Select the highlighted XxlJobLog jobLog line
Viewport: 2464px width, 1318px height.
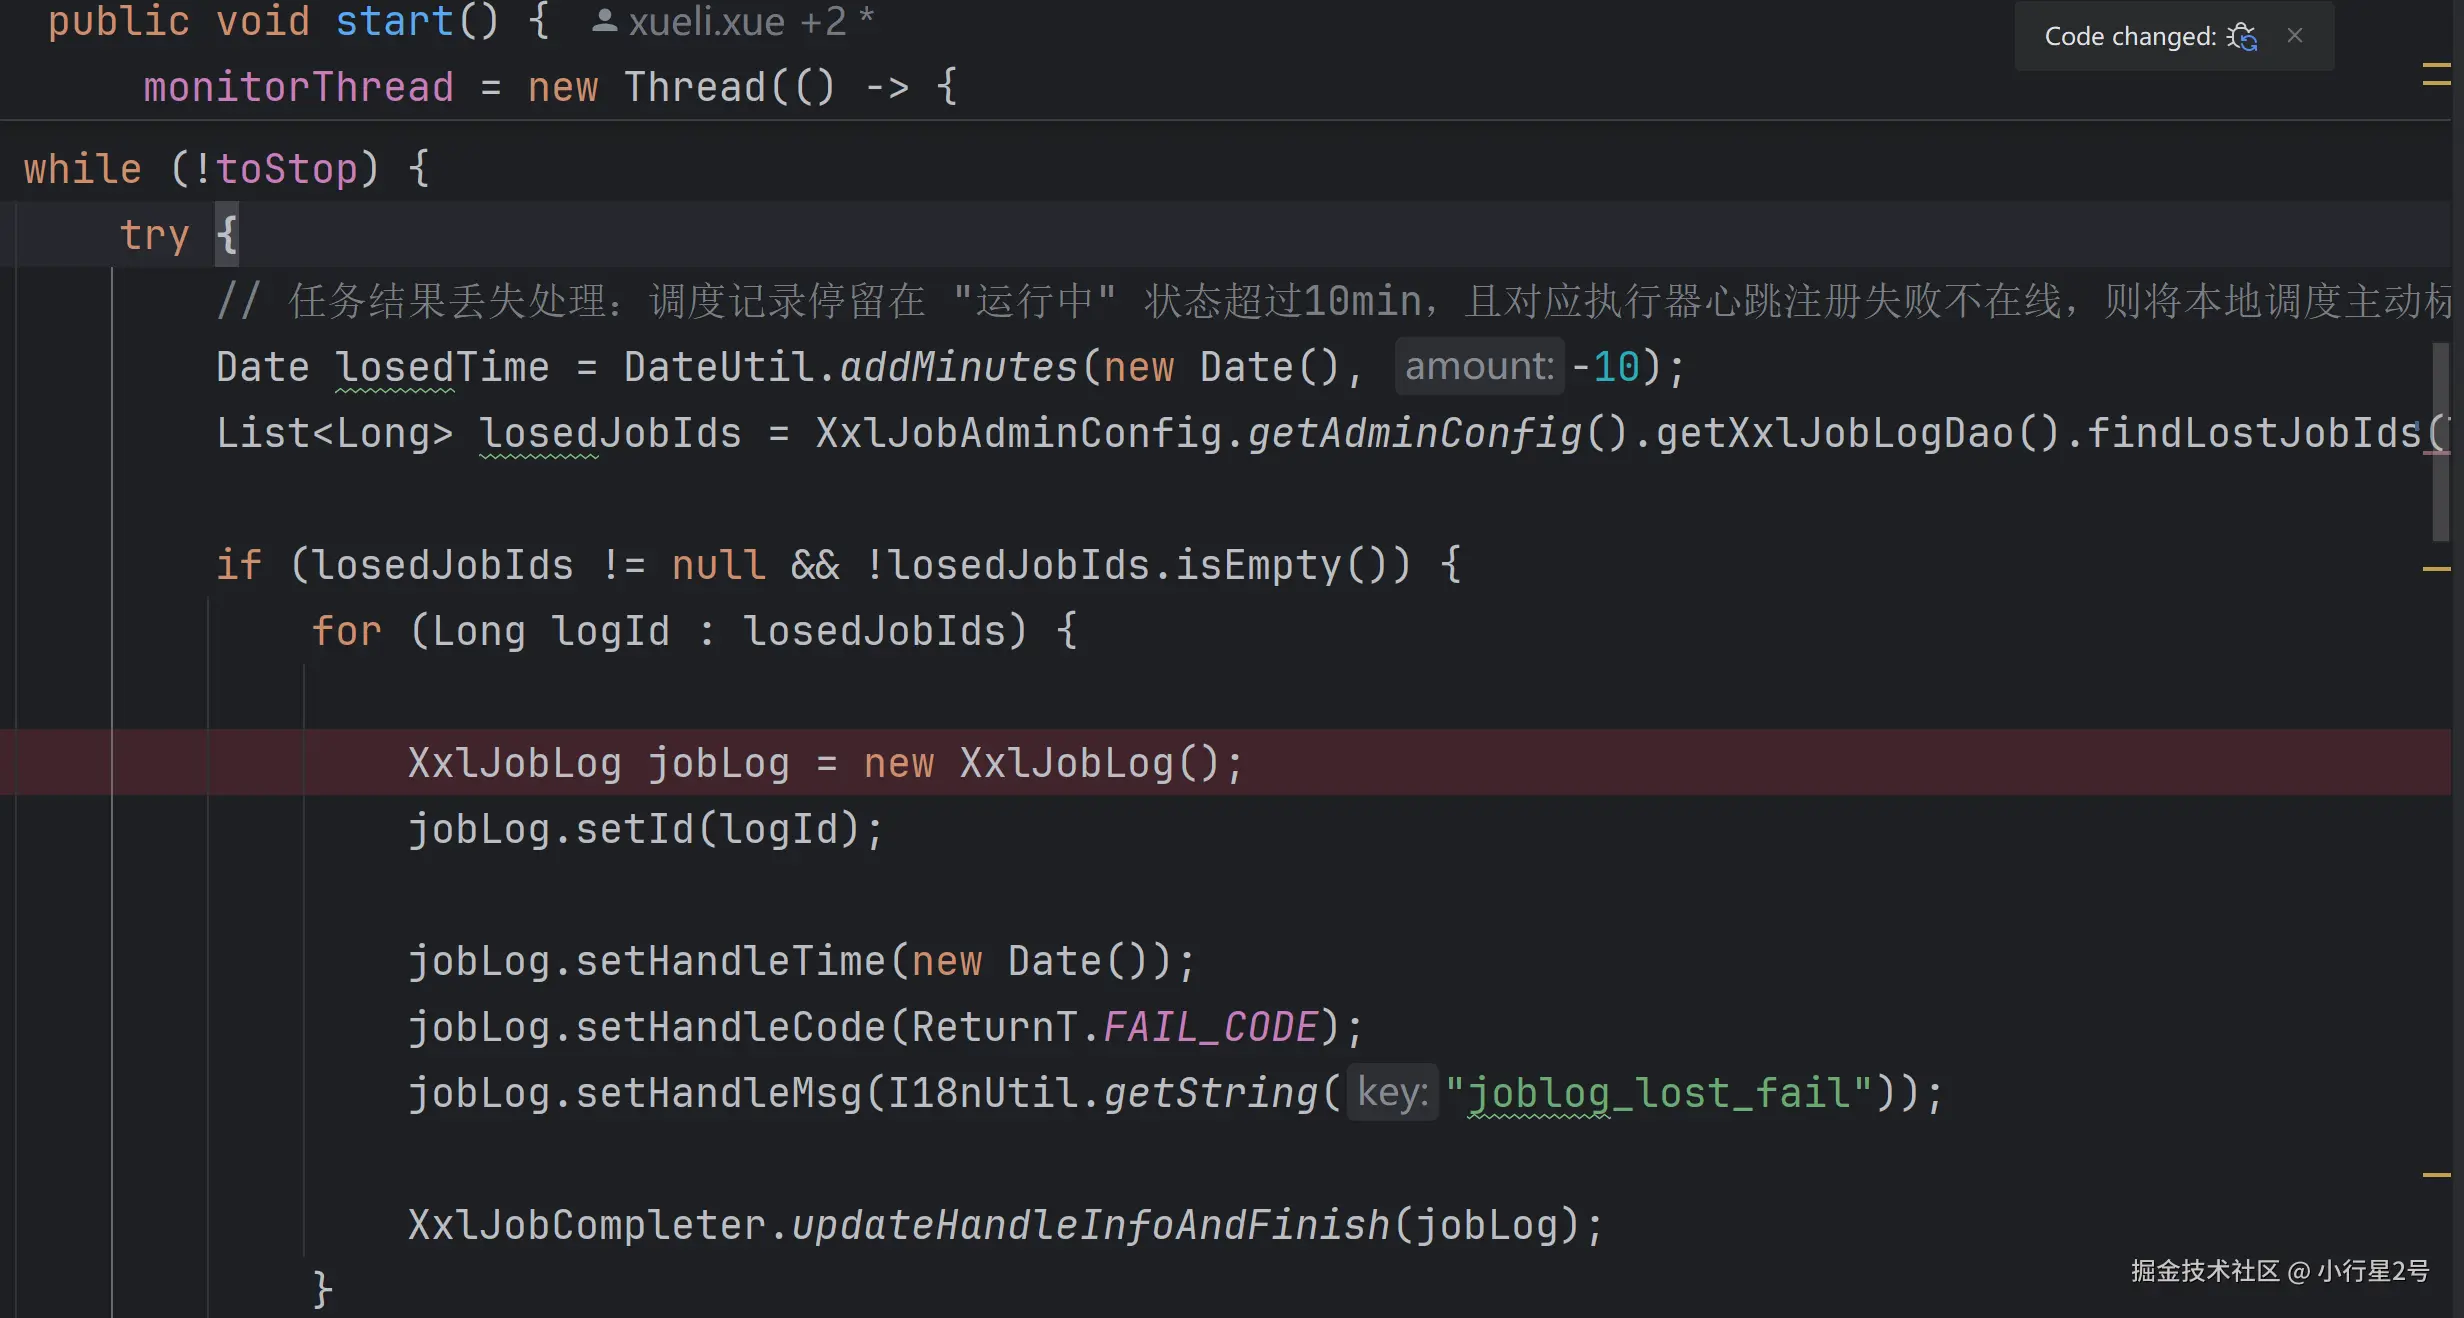tap(824, 763)
